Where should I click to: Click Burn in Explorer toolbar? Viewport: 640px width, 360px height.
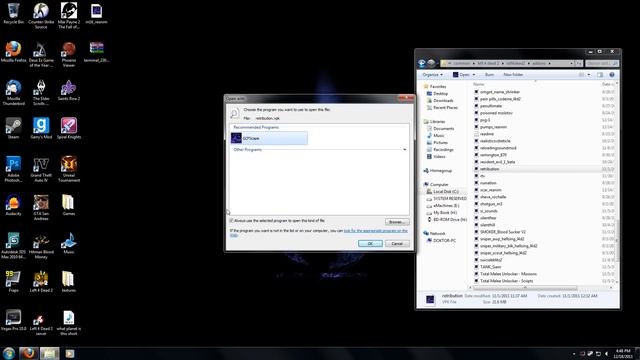(489, 75)
